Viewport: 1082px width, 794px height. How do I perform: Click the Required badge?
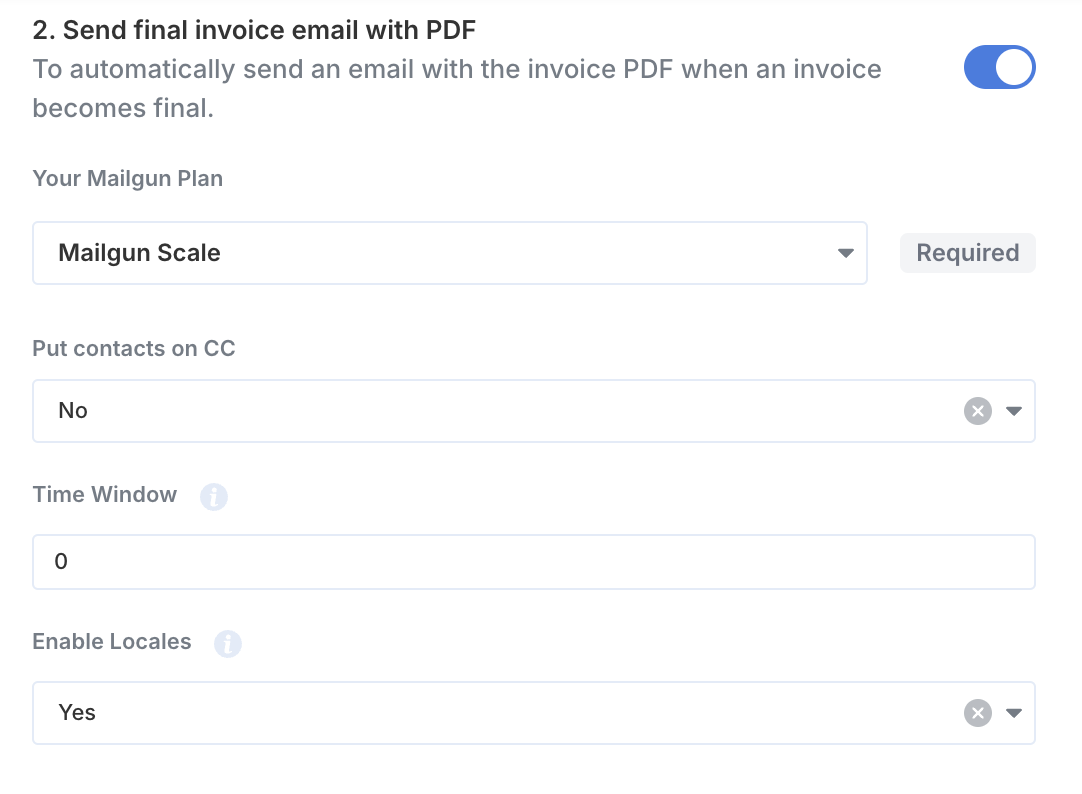coord(967,253)
